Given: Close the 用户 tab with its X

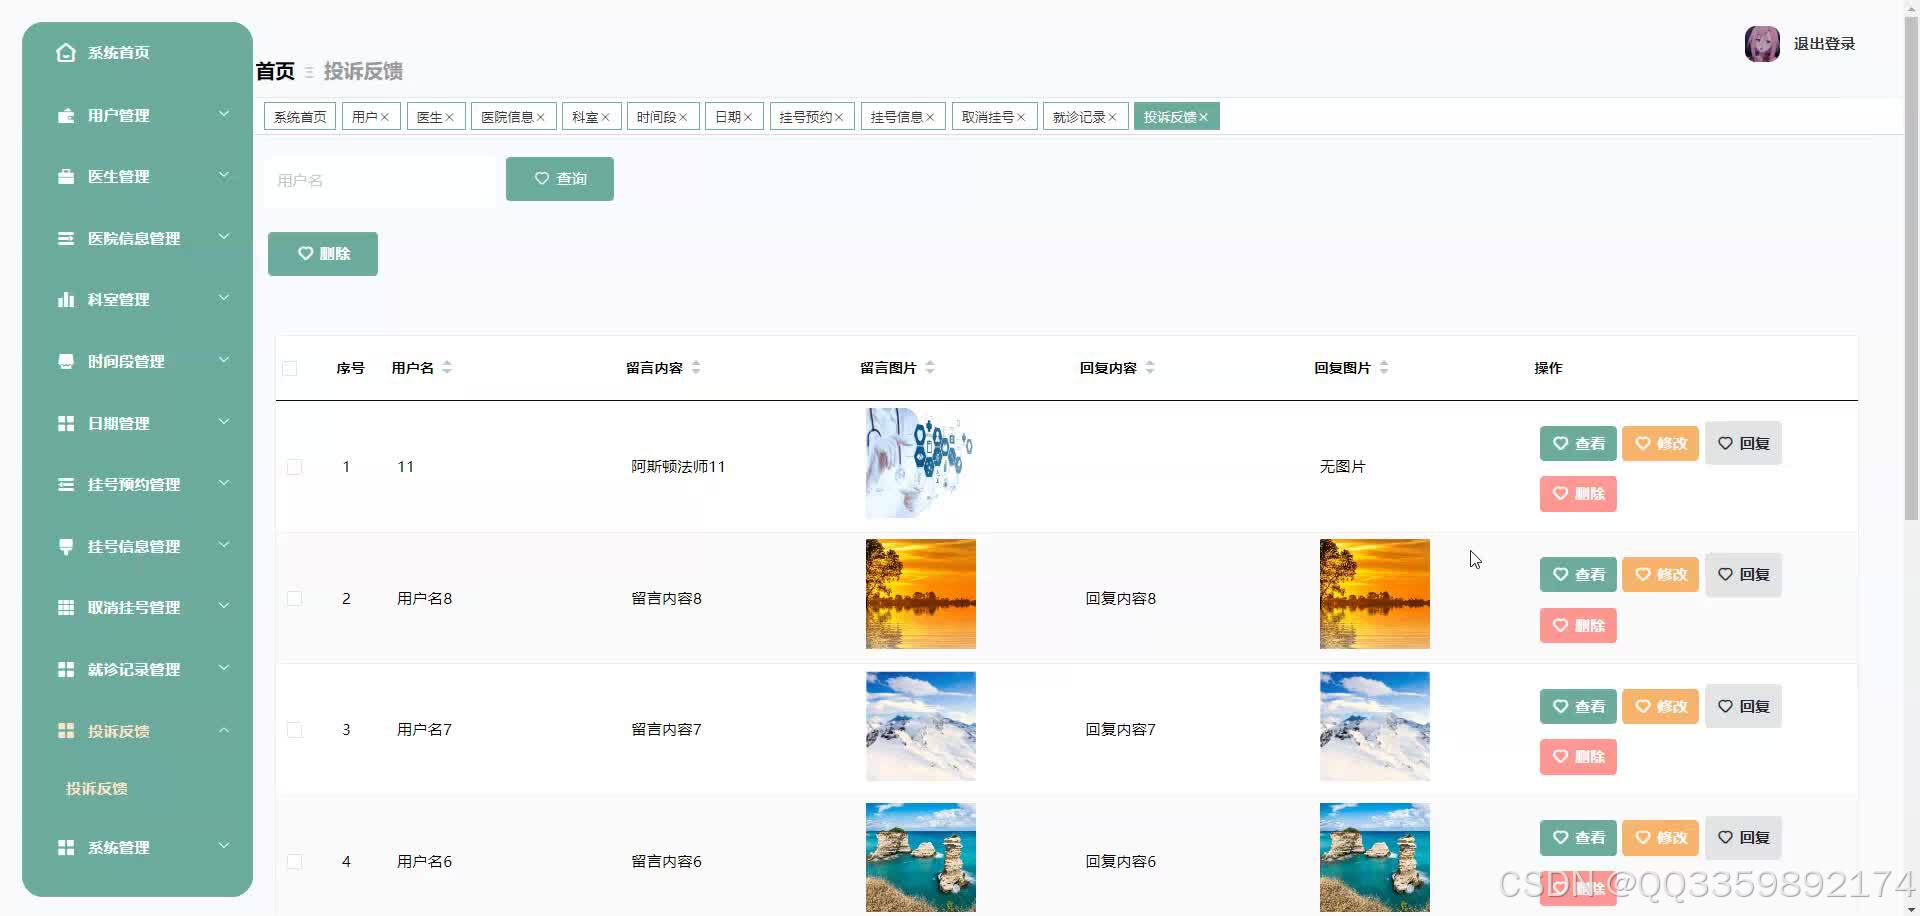Looking at the screenshot, I should [384, 117].
